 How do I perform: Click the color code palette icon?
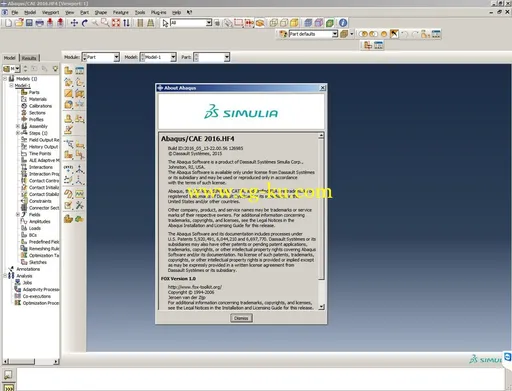(x=283, y=34)
